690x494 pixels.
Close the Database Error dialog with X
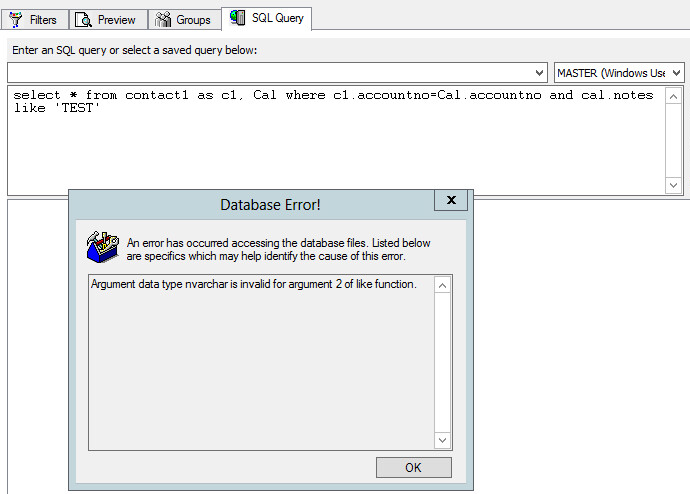point(451,201)
